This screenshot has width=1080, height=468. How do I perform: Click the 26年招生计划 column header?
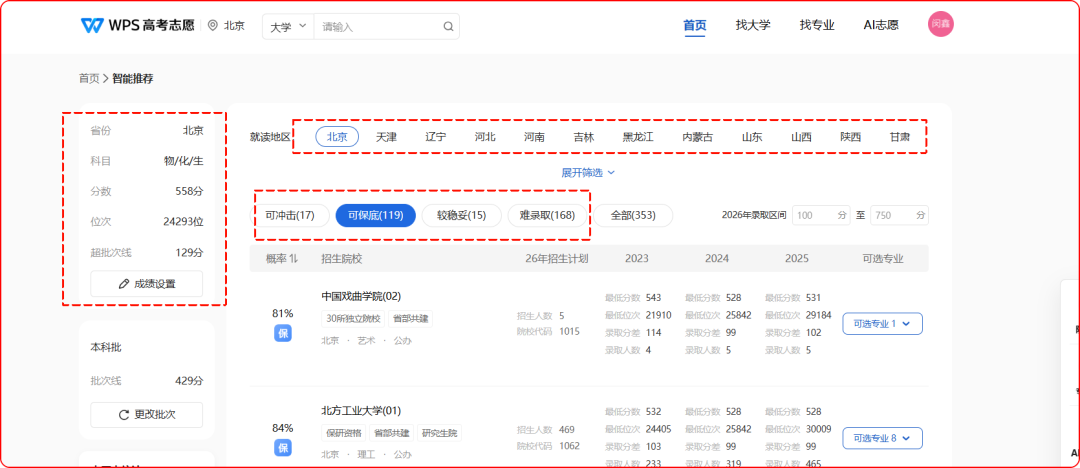coord(557,259)
